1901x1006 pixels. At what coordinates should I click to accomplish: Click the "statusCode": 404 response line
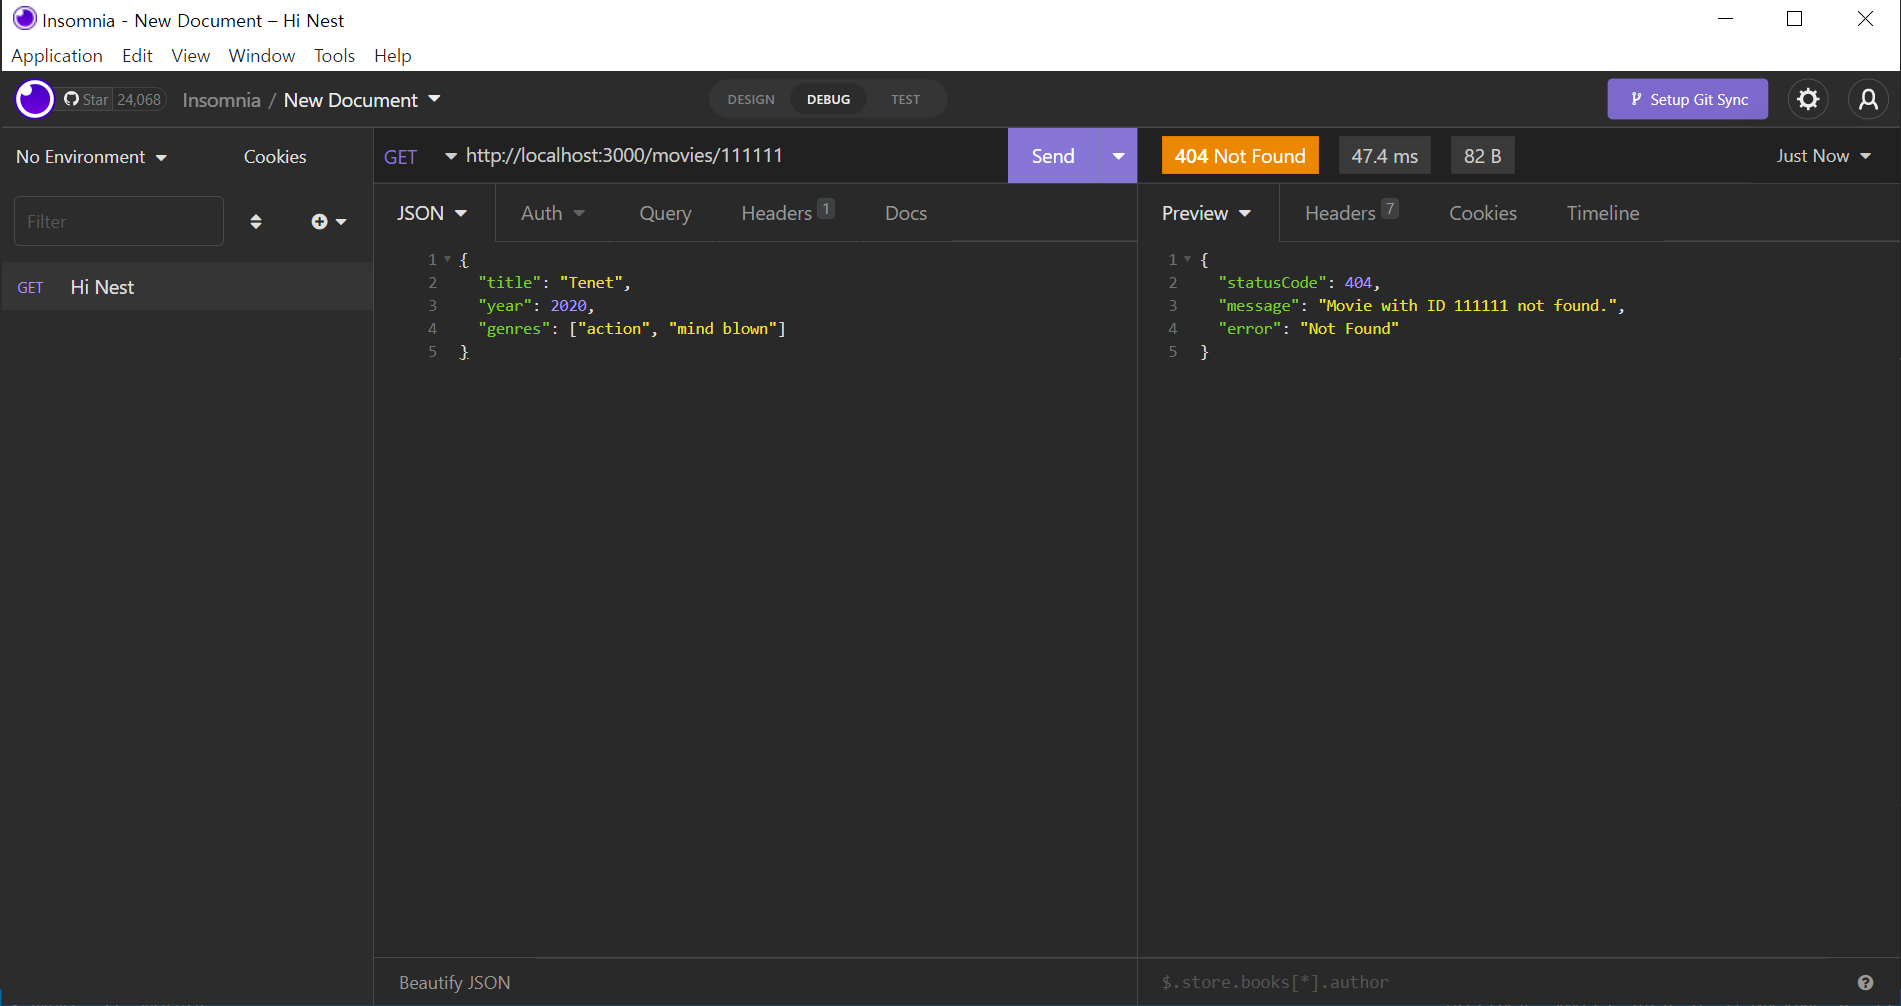(x=1299, y=282)
